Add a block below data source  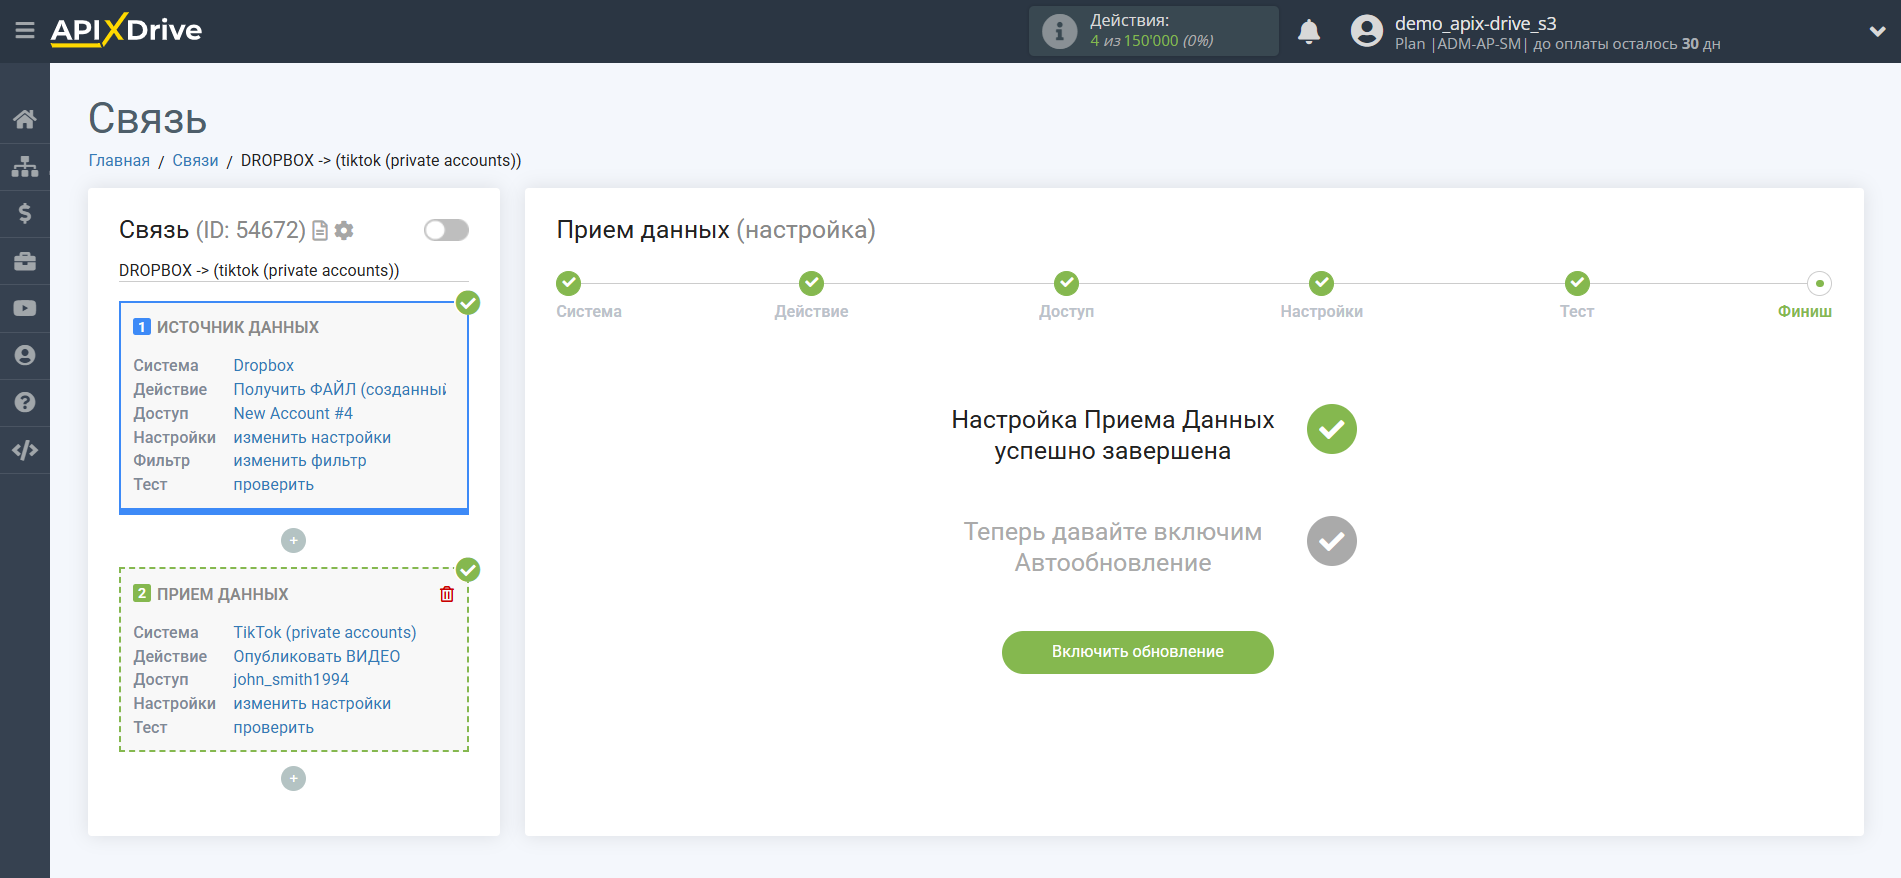(293, 540)
